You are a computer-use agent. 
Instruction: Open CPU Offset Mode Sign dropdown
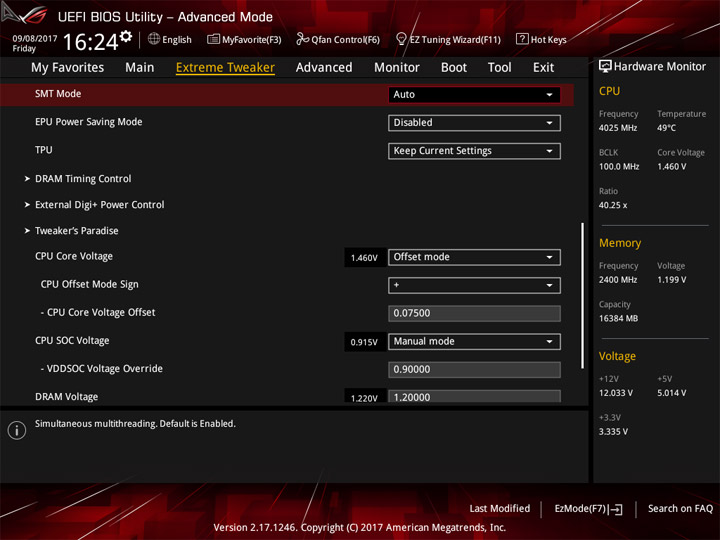coord(474,285)
